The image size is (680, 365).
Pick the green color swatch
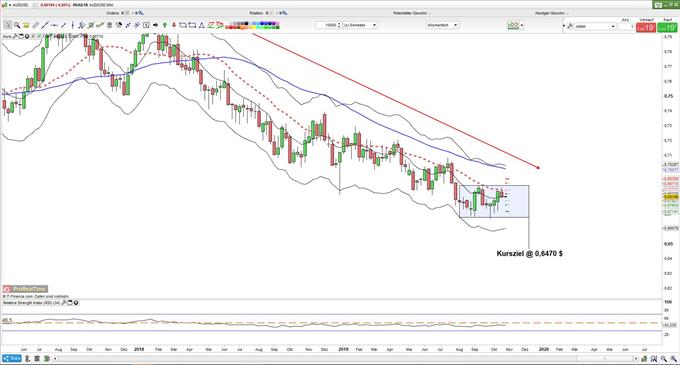265,27
